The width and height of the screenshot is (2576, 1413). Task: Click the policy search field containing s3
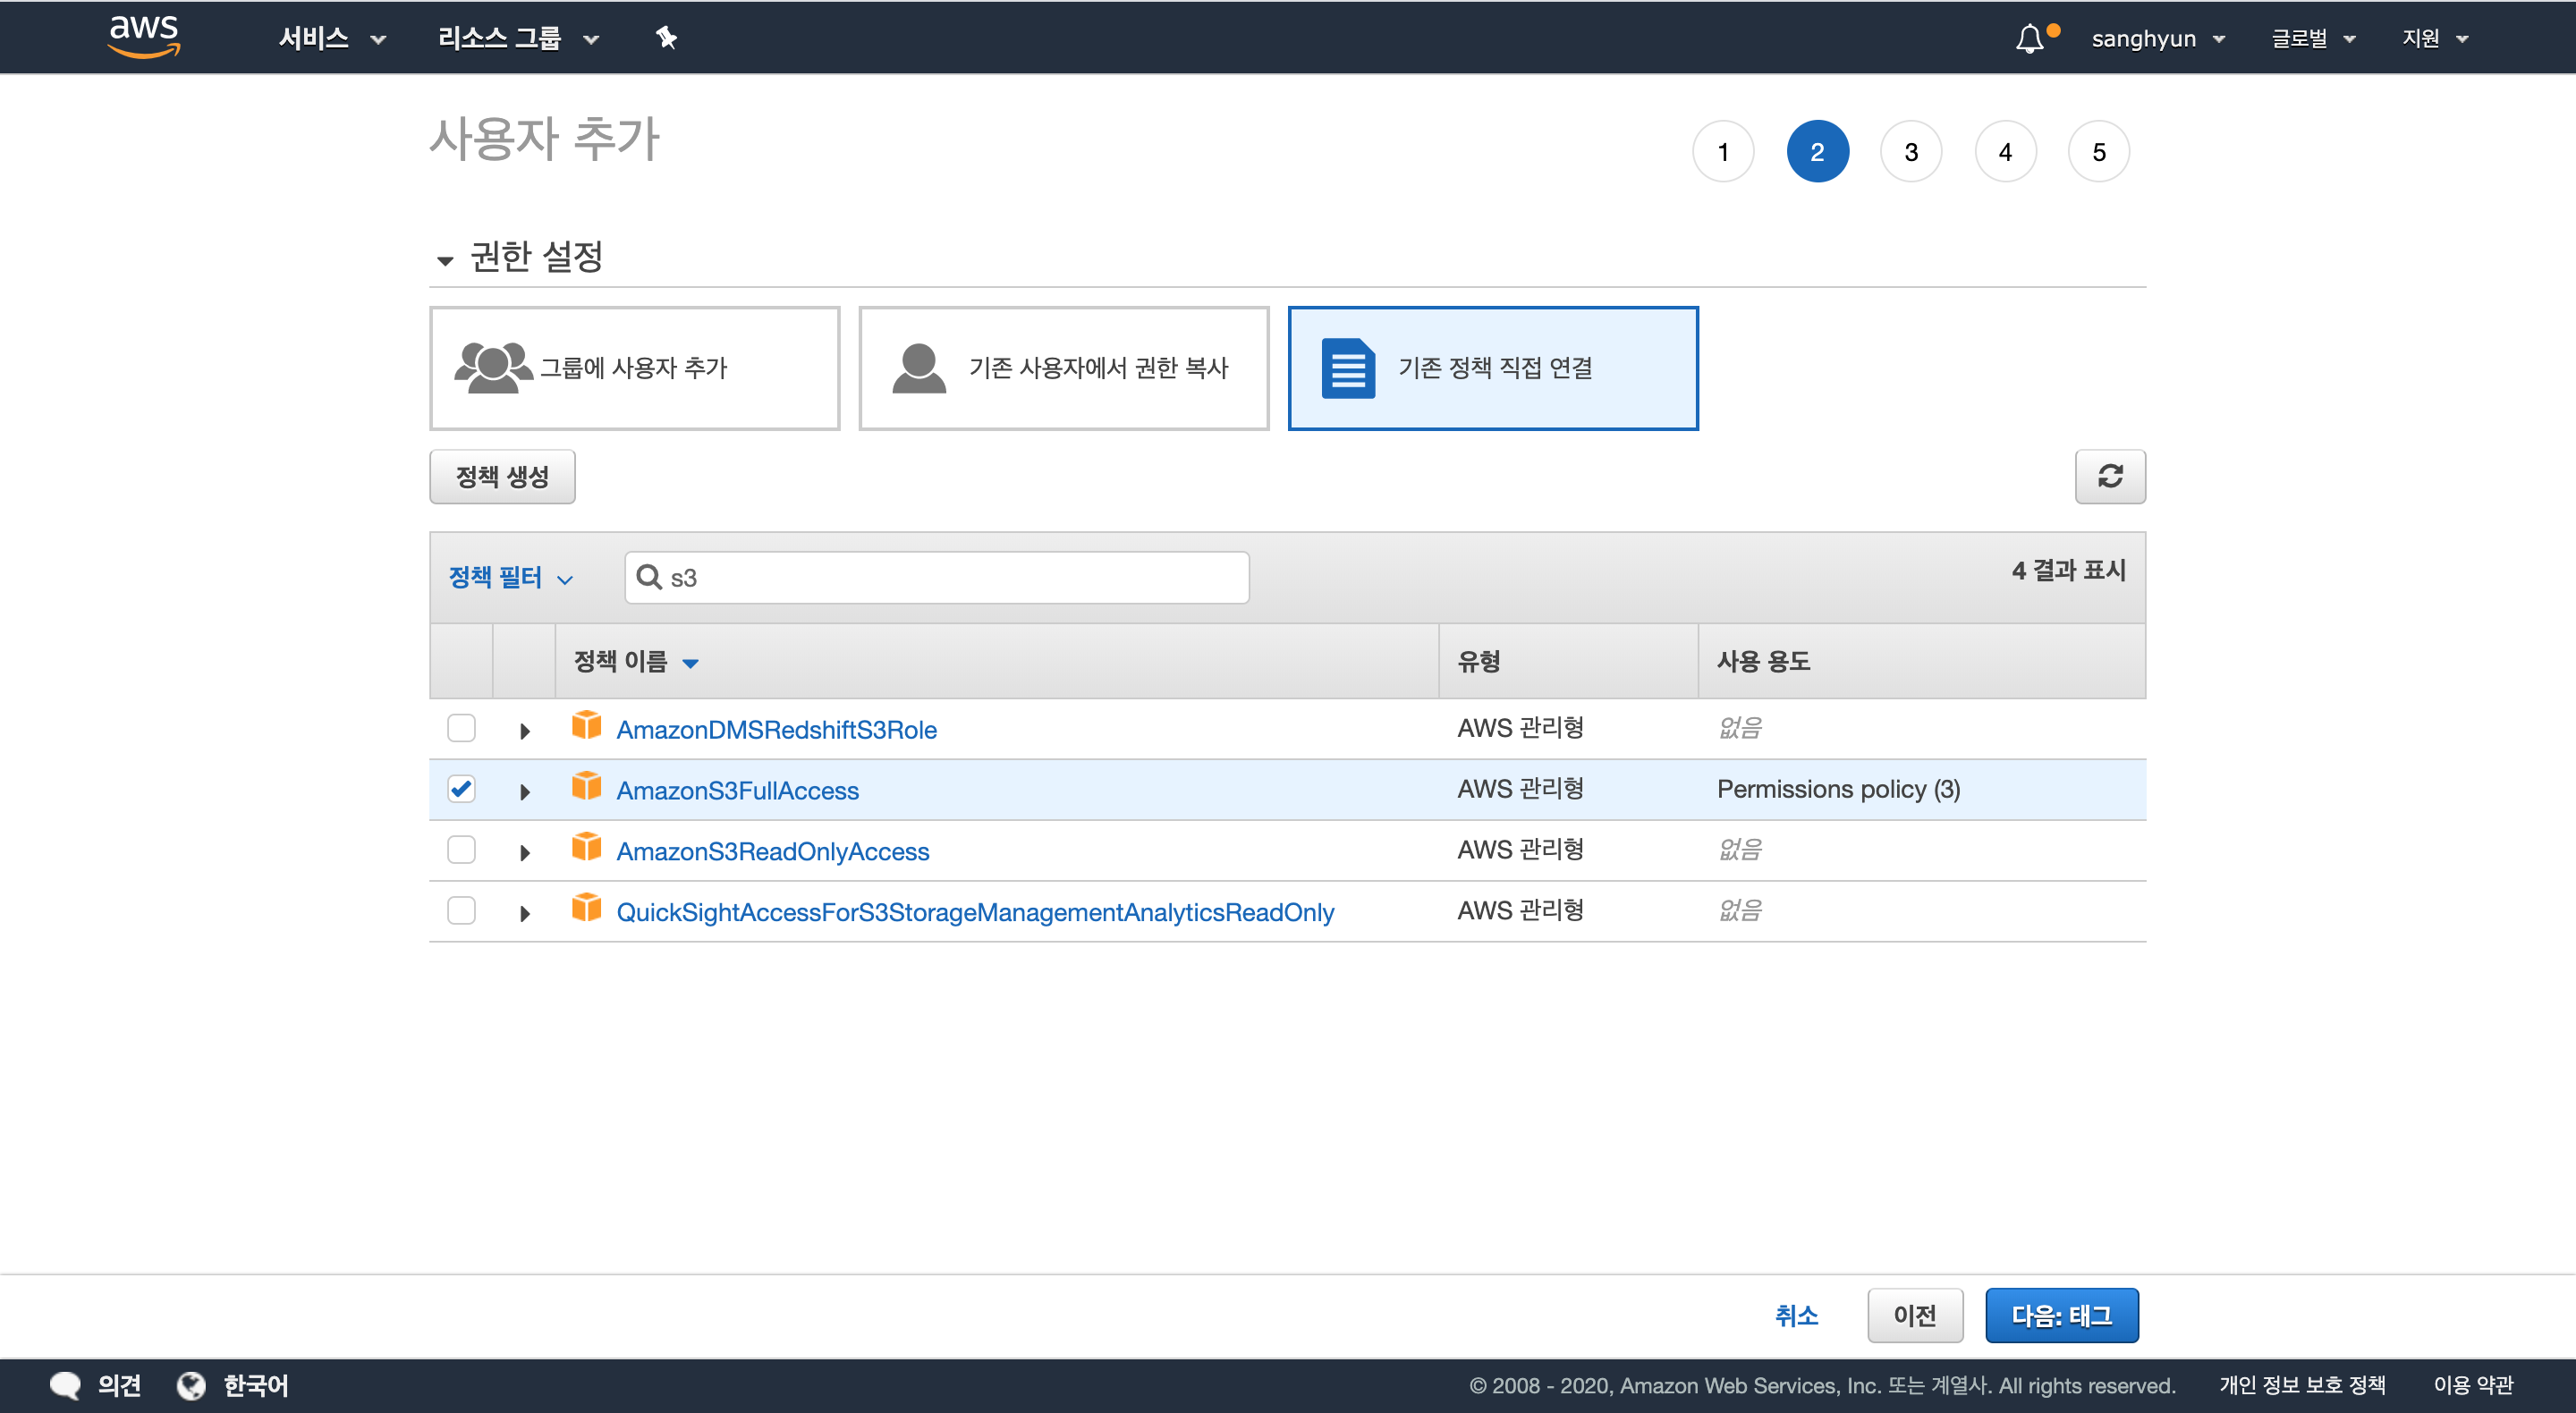pos(950,577)
